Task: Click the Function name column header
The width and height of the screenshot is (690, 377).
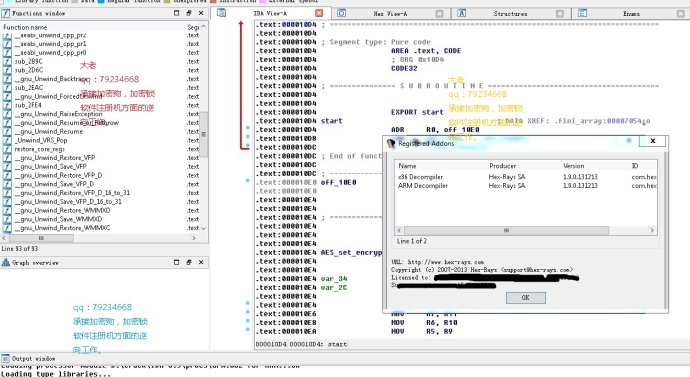Action: (x=25, y=27)
